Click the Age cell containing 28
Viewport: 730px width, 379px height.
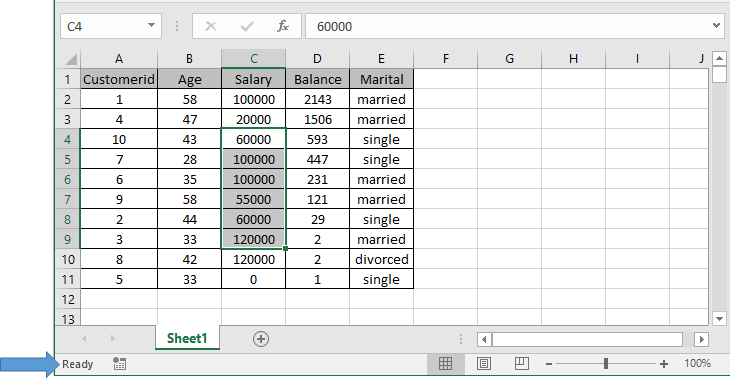click(189, 159)
